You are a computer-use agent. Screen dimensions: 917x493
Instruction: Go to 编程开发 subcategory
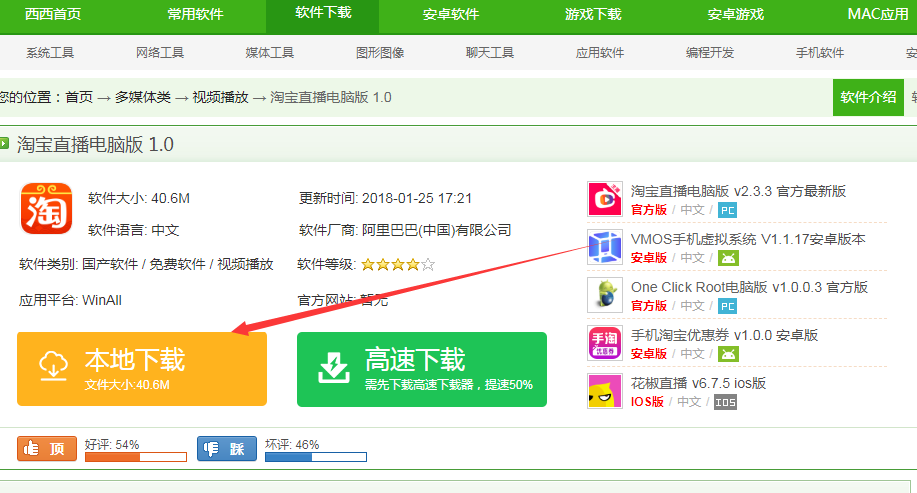point(710,53)
